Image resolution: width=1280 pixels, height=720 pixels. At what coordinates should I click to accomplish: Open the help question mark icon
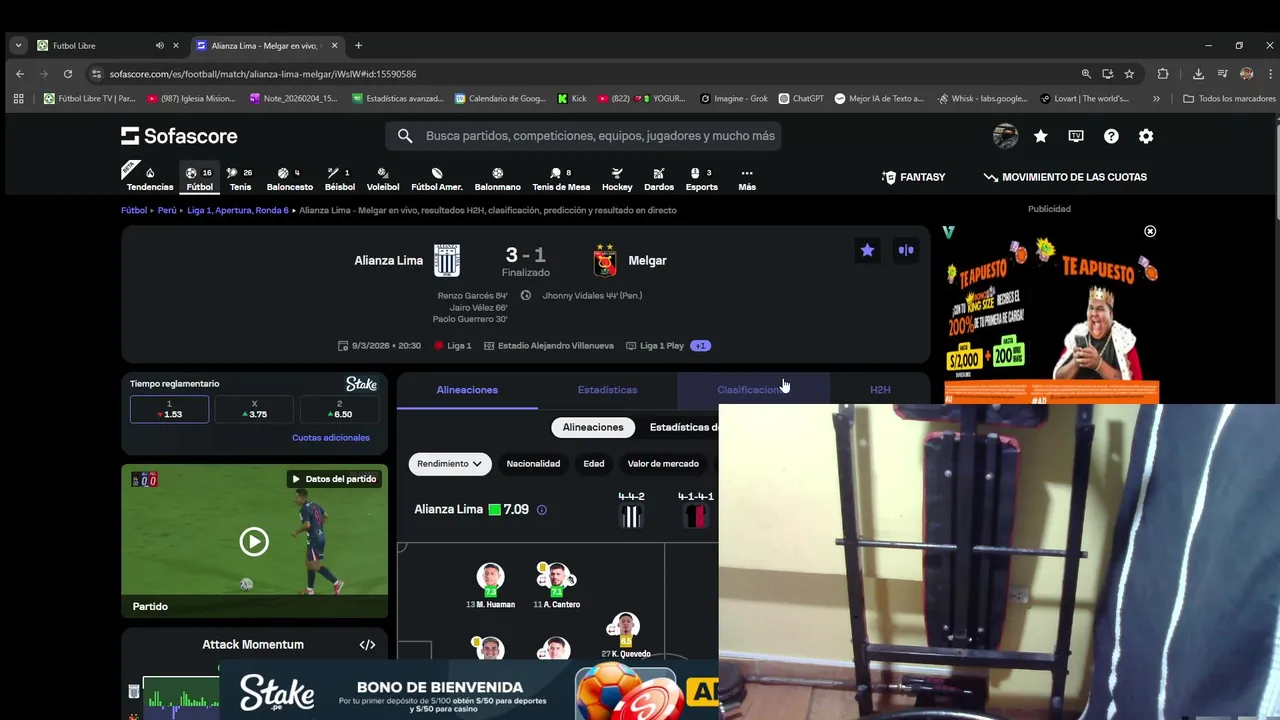tap(1111, 136)
